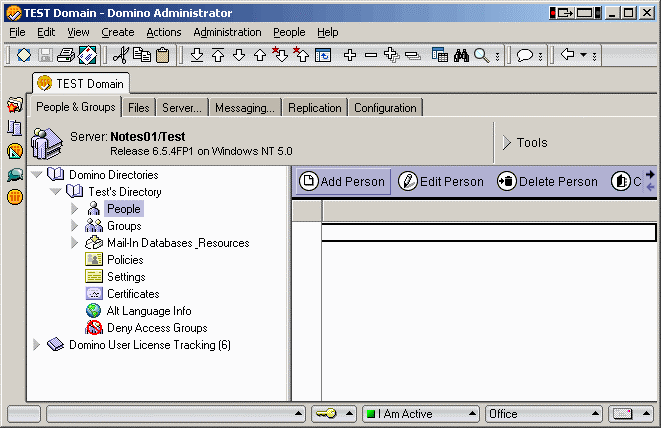Click the Deny Access Groups icon
The width and height of the screenshot is (661, 428).
point(94,328)
